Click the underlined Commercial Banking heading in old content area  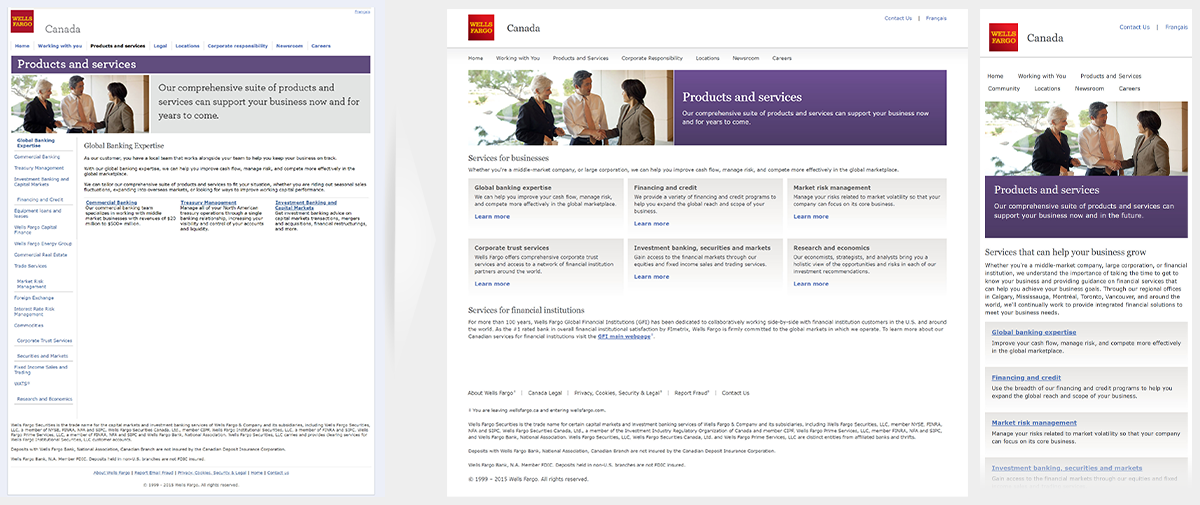[x=111, y=203]
